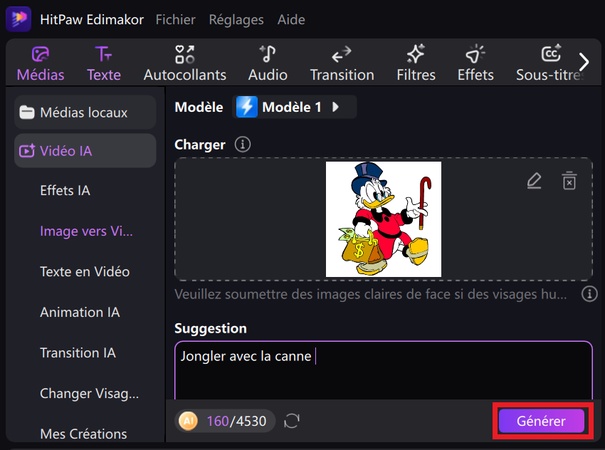The height and width of the screenshot is (450, 605).
Task: Open the Autocollants tab
Action: [x=185, y=64]
